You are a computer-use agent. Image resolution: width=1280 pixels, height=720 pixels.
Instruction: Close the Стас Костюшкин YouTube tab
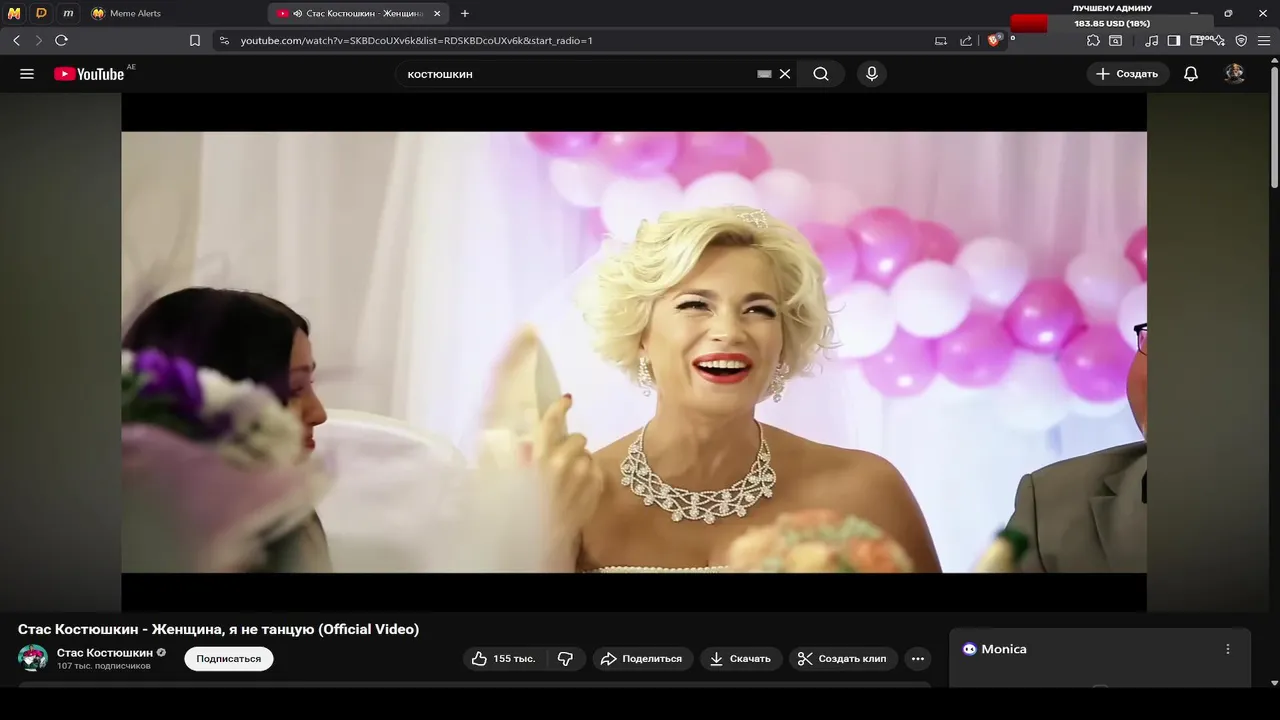(437, 14)
